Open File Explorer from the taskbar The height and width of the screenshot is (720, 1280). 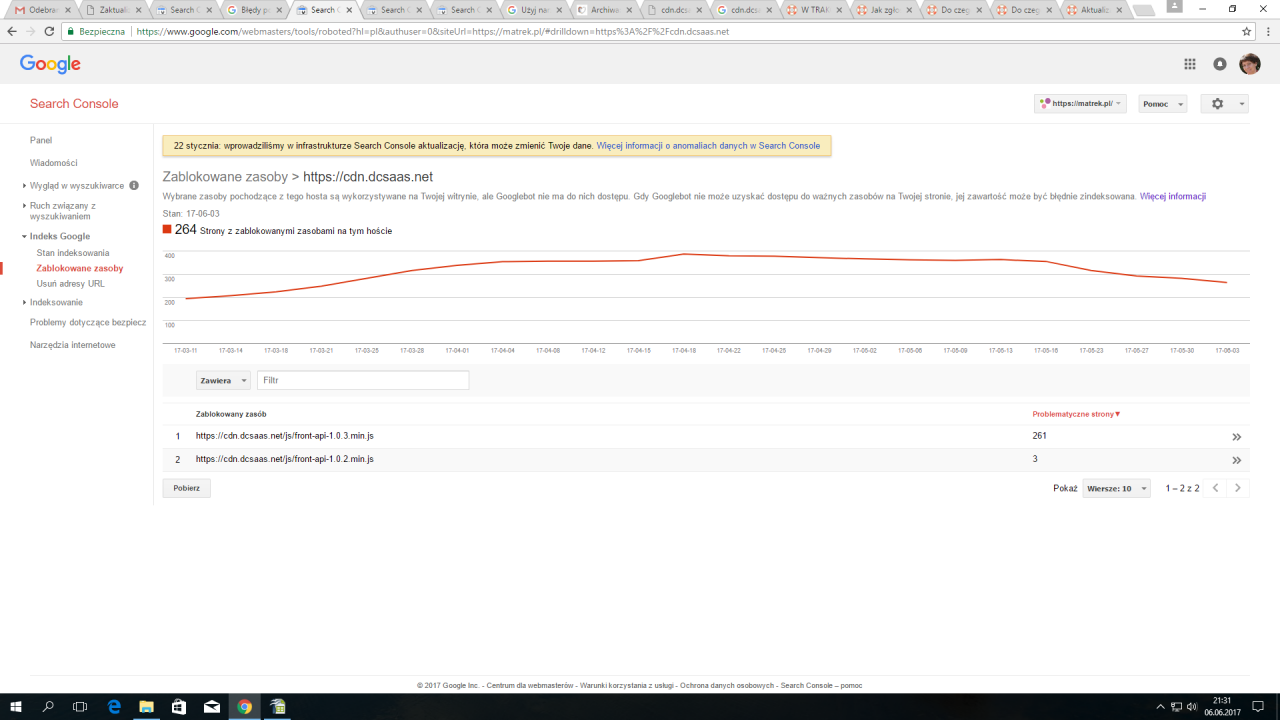point(146,706)
